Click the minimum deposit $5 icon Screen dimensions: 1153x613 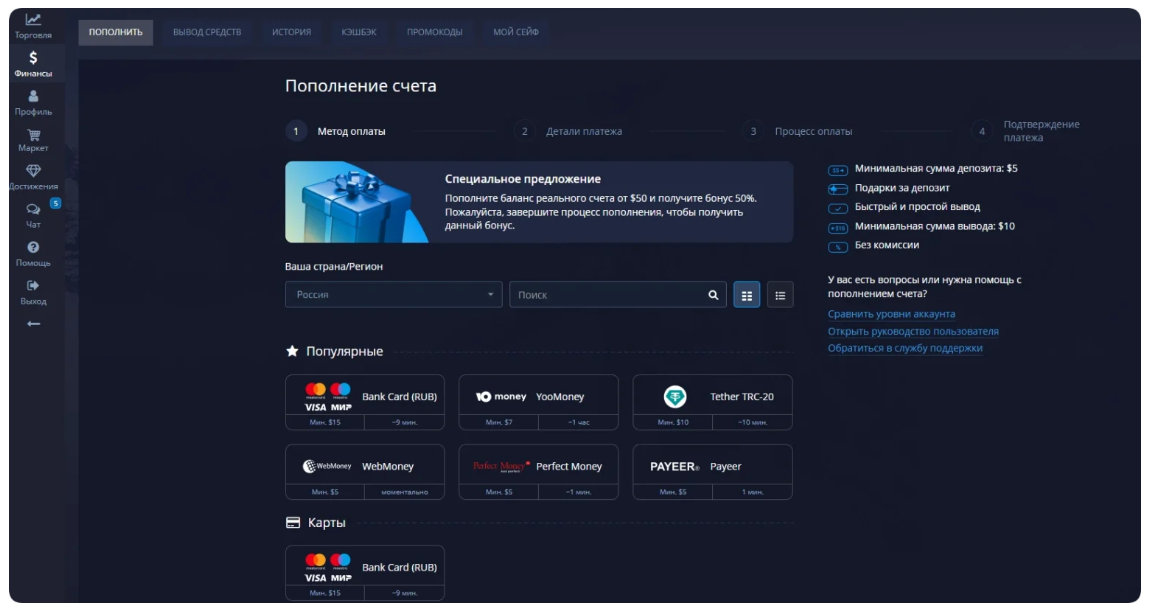tap(838, 170)
